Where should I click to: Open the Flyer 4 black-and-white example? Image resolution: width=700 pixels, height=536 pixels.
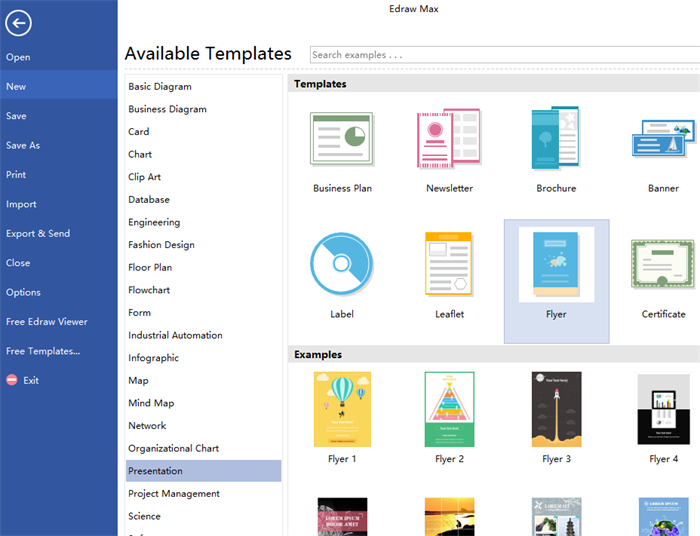point(664,409)
